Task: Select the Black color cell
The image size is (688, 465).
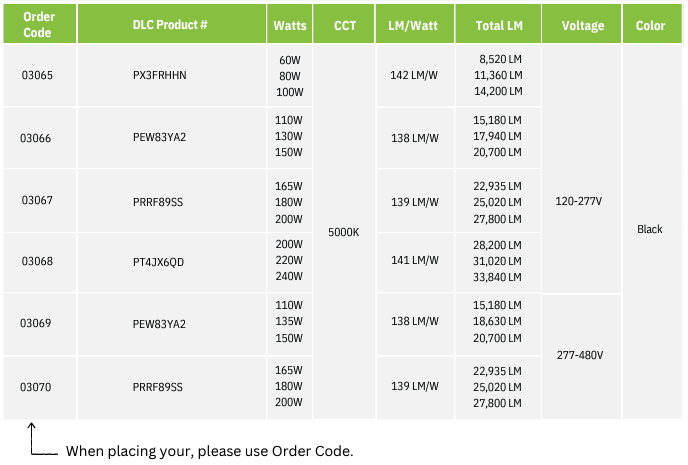Action: [x=652, y=232]
